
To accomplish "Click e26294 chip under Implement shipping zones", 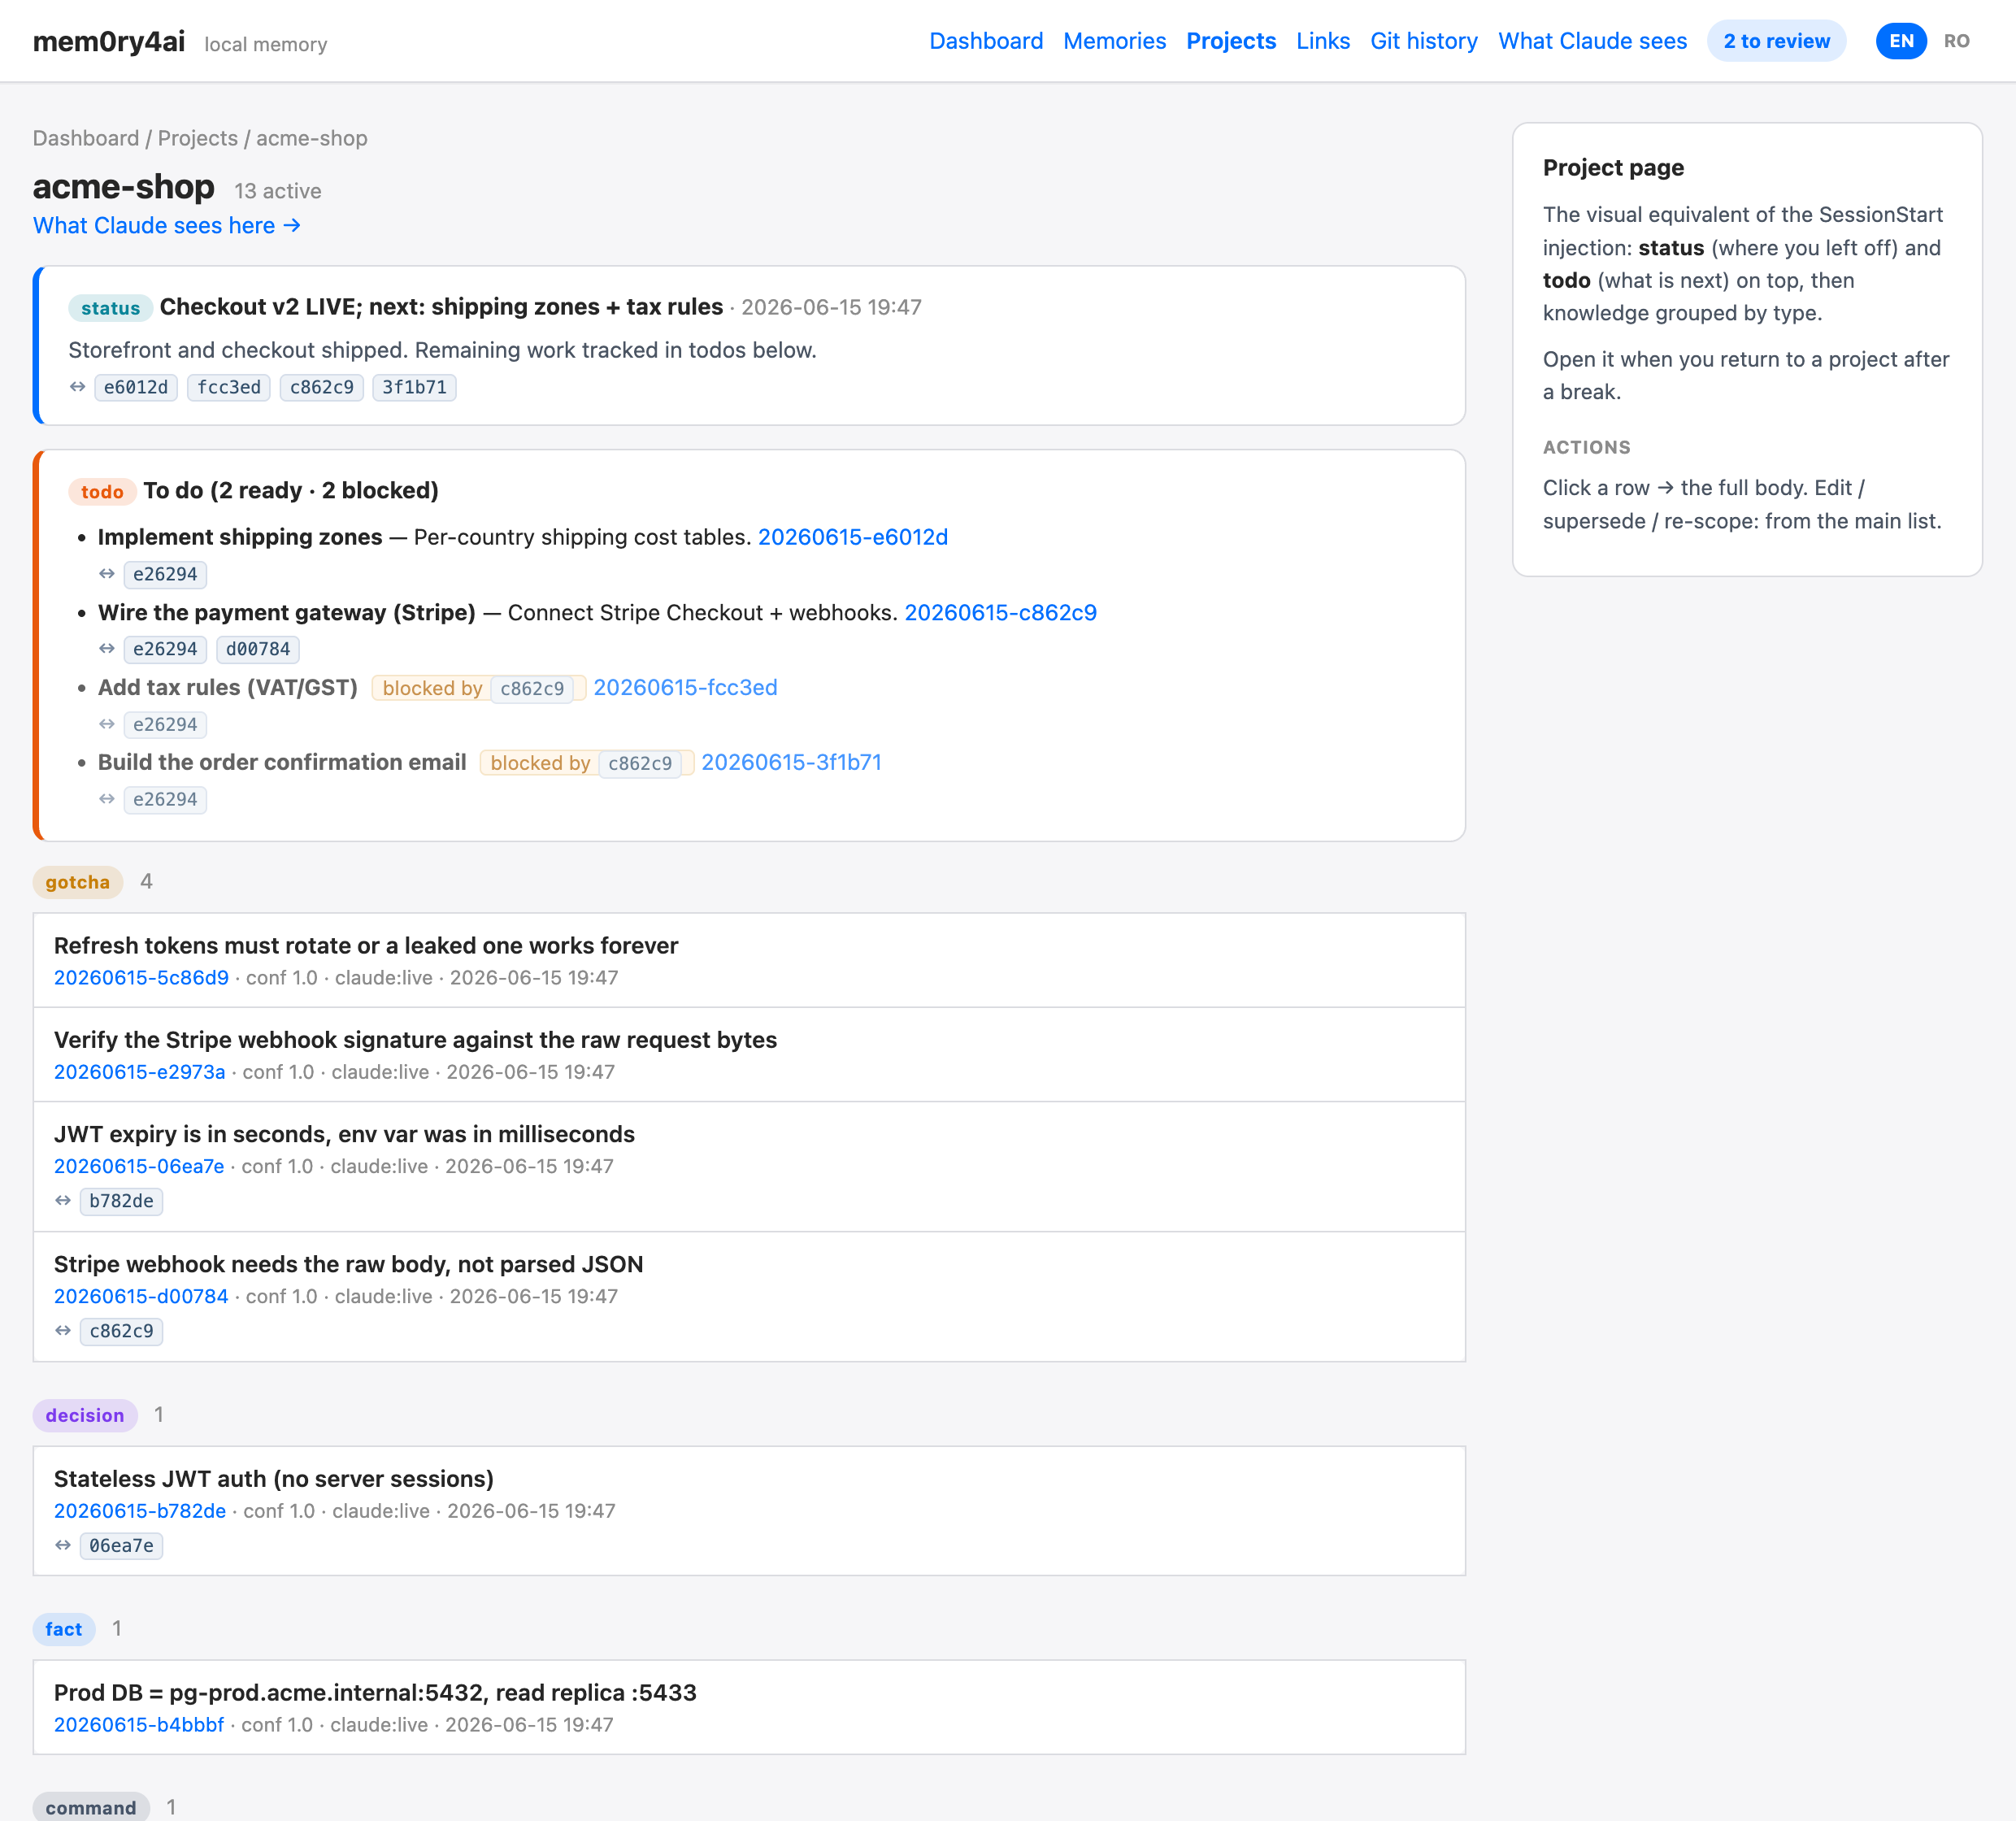I will 165,574.
